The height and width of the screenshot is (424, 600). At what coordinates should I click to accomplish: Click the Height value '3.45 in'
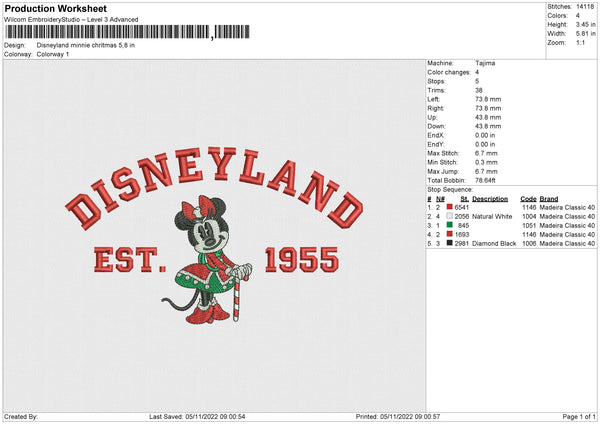(586, 24)
